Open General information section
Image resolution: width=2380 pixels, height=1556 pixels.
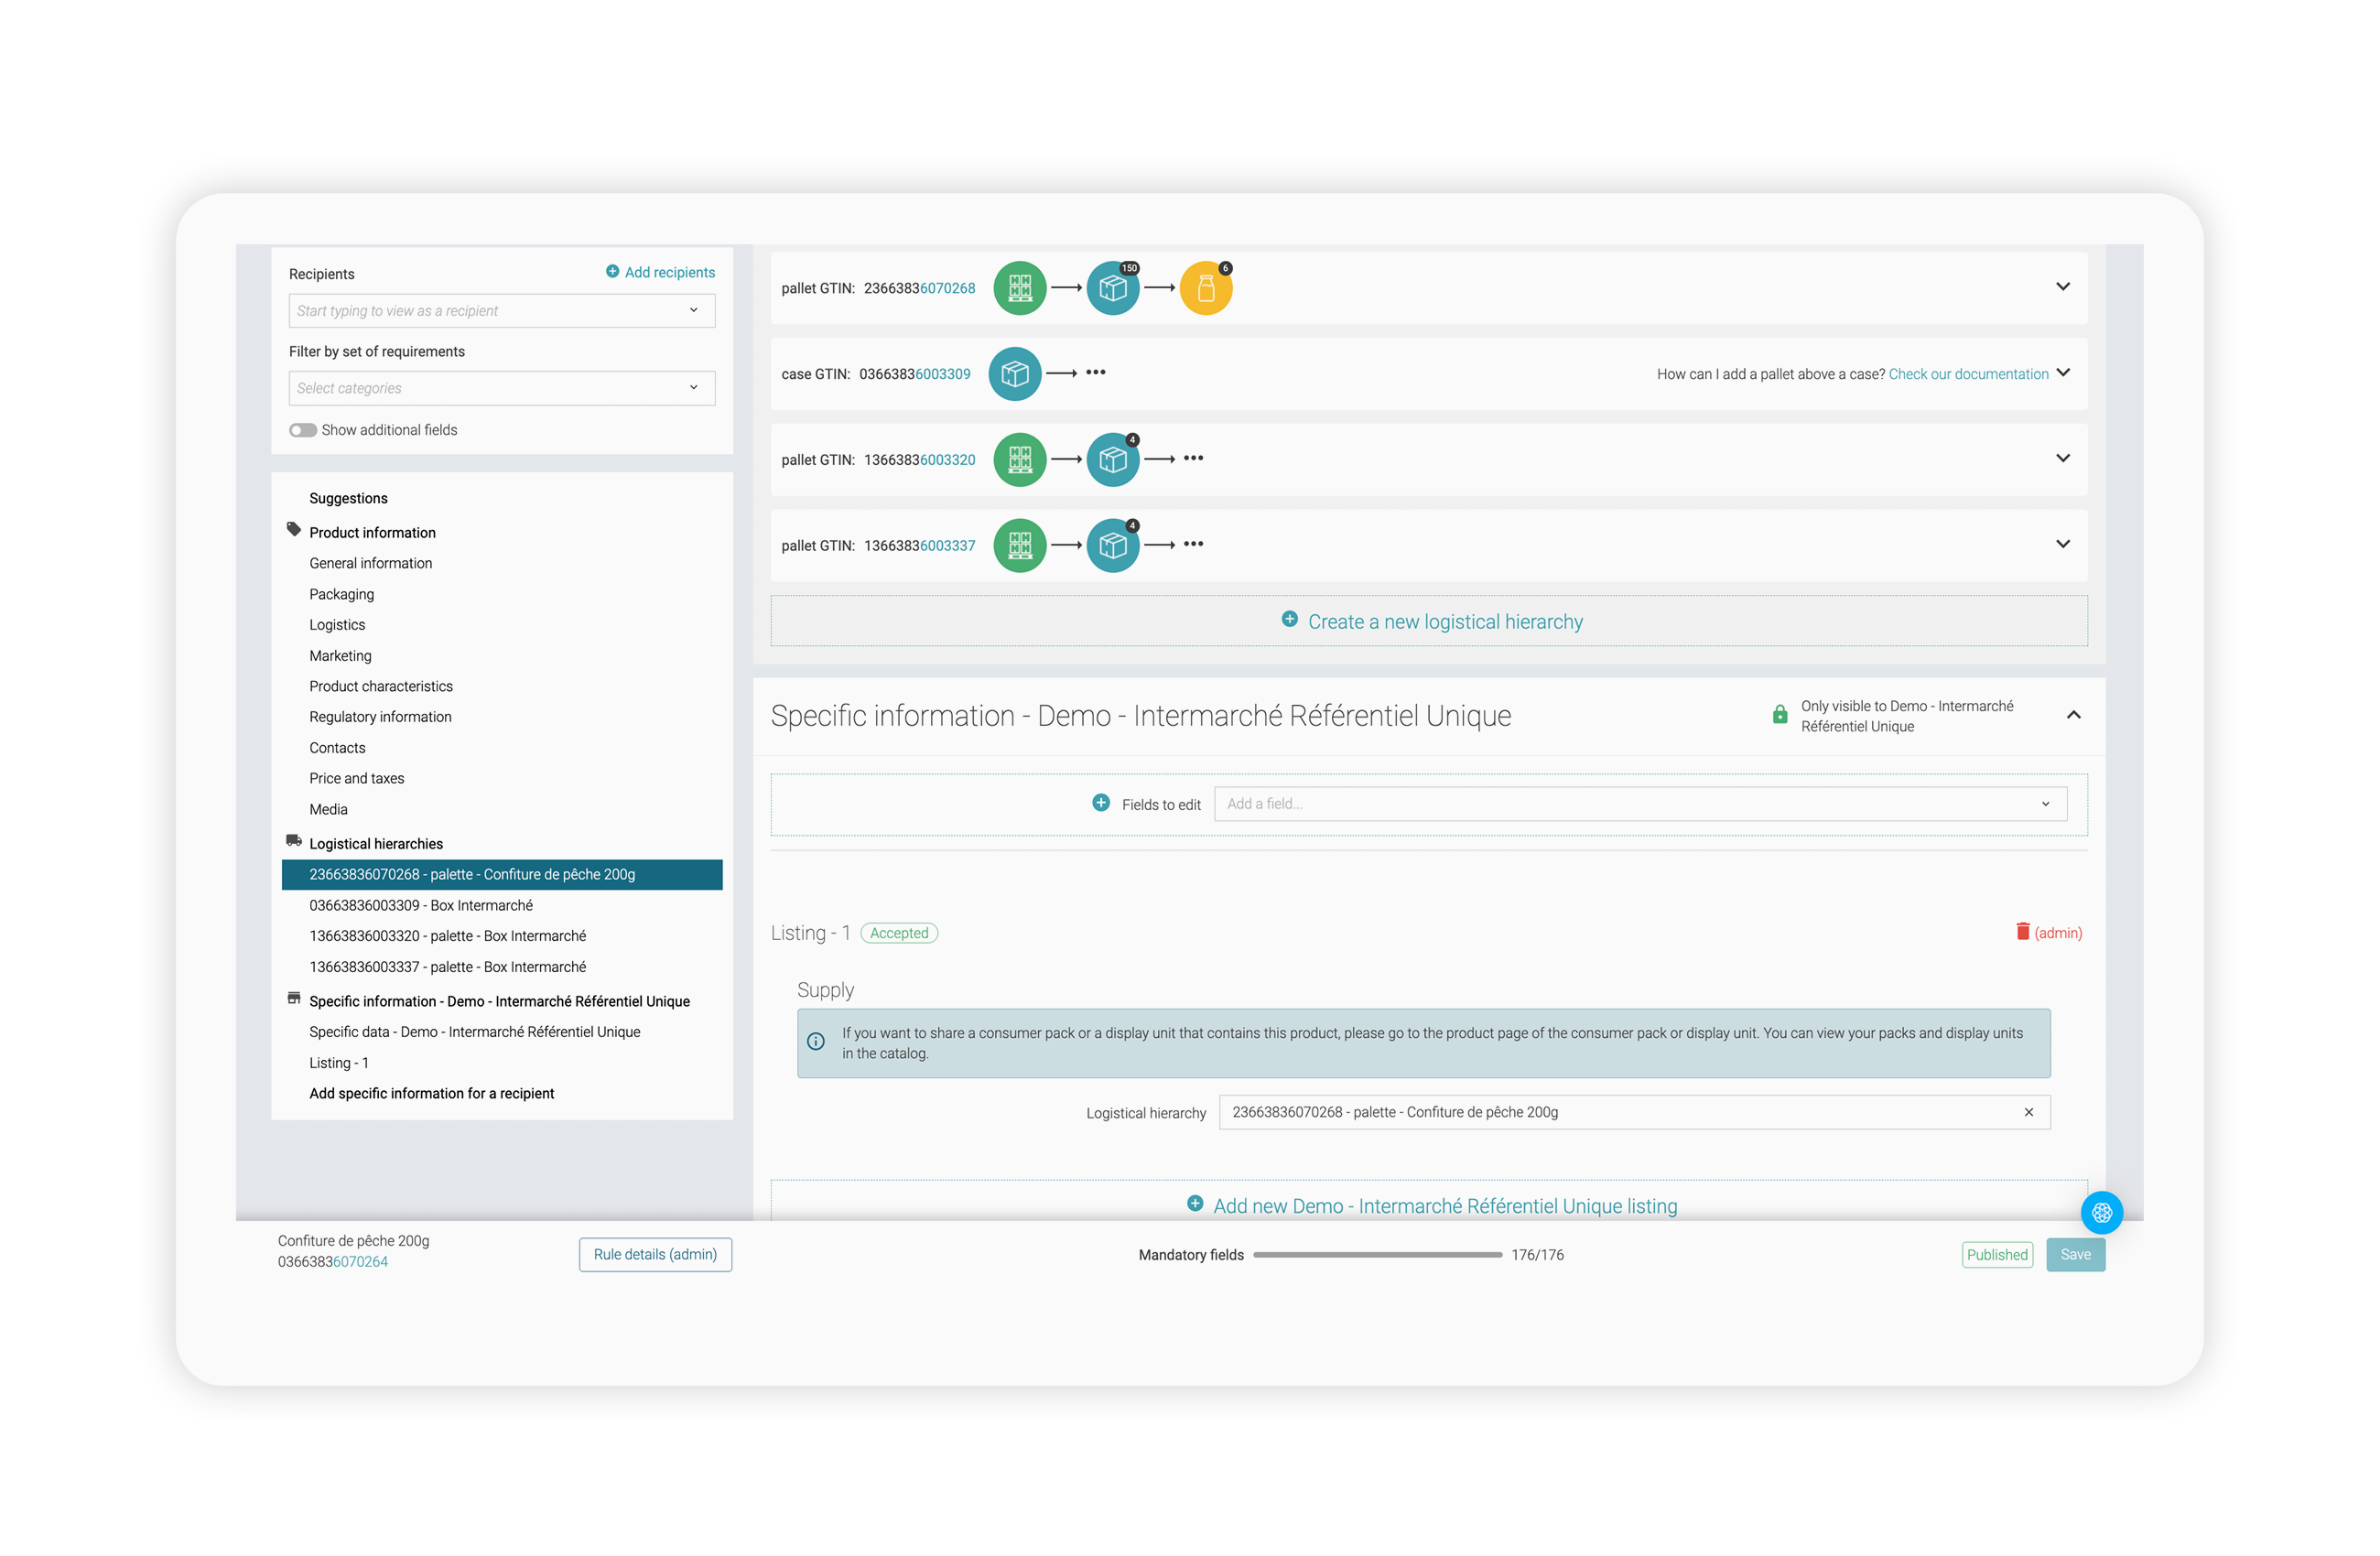[371, 564]
